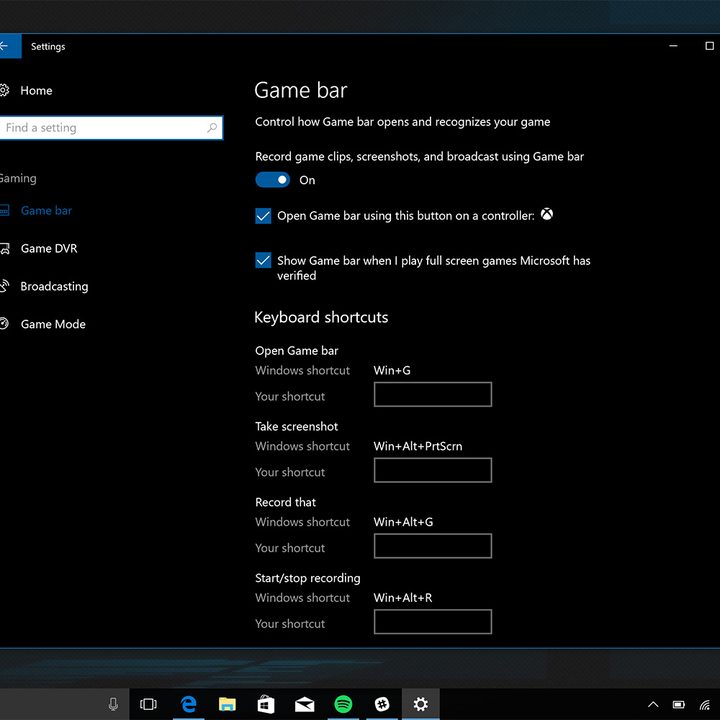The image size is (720, 720).
Task: Uncheck Open Game bar using controller button
Action: click(263, 216)
